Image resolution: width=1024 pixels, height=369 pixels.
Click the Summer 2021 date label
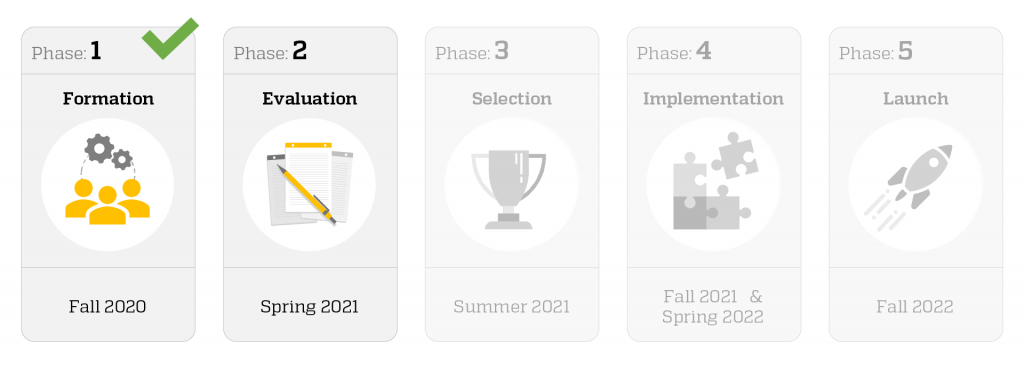(511, 306)
